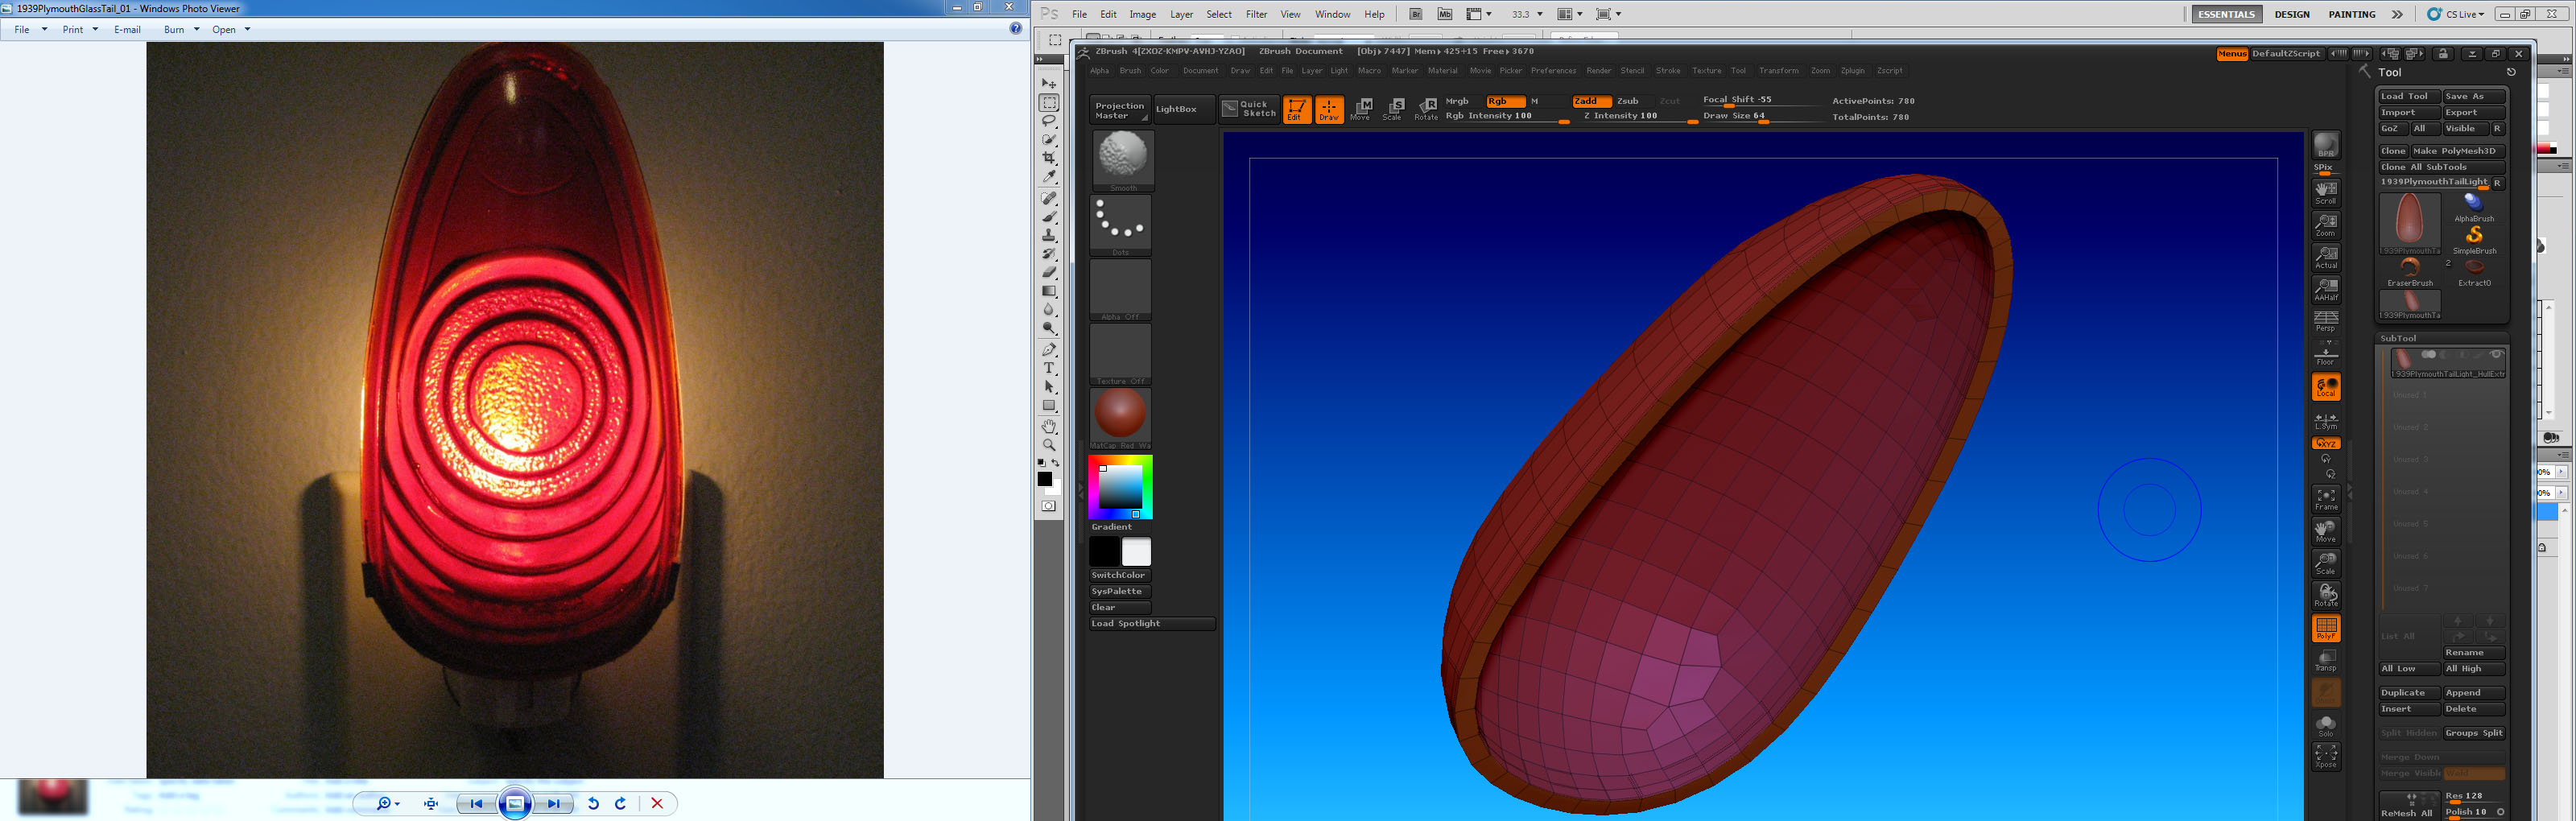Fit photo to window in Photo Viewer

431,803
